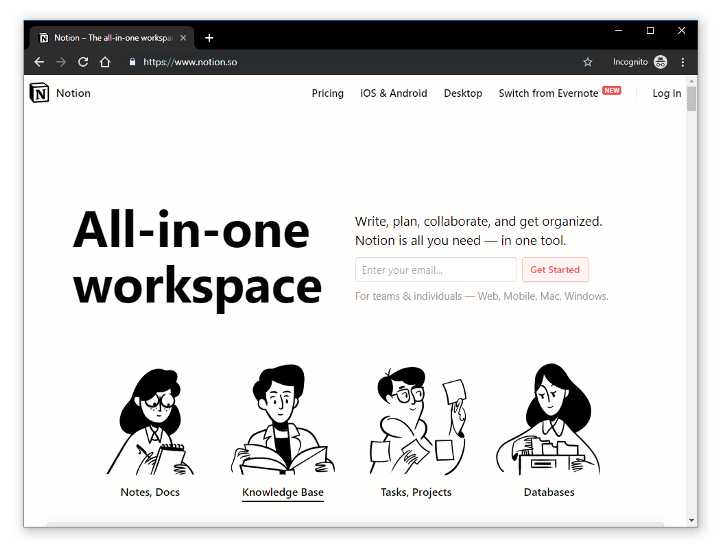Screen dimensions: 720x554
Task: Select the Notes, Docs illustration
Action: (150, 421)
